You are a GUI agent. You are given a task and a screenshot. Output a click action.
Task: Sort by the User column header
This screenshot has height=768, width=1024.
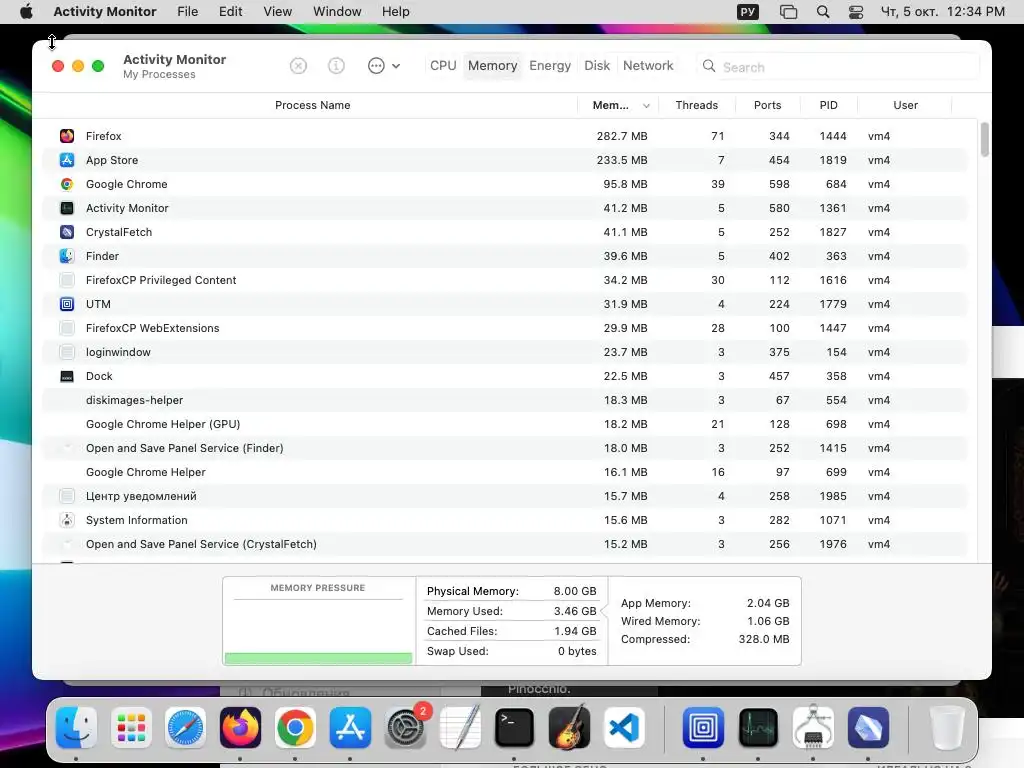905,105
